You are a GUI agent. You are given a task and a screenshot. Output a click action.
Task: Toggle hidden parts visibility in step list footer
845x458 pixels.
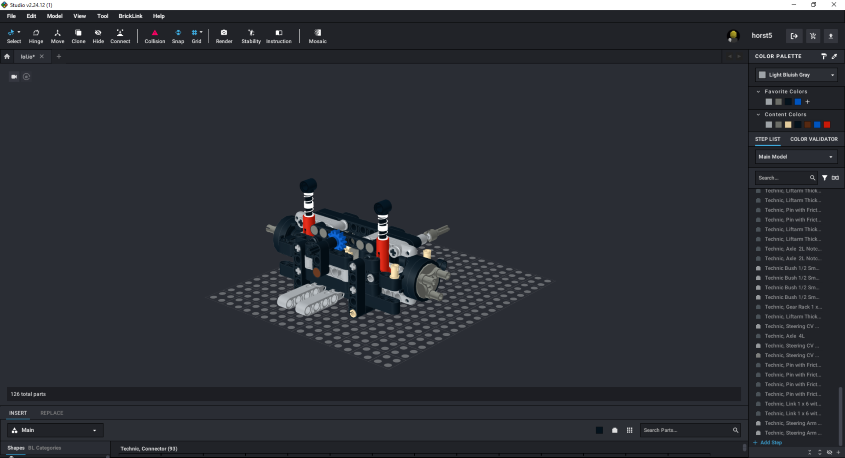(x=829, y=452)
